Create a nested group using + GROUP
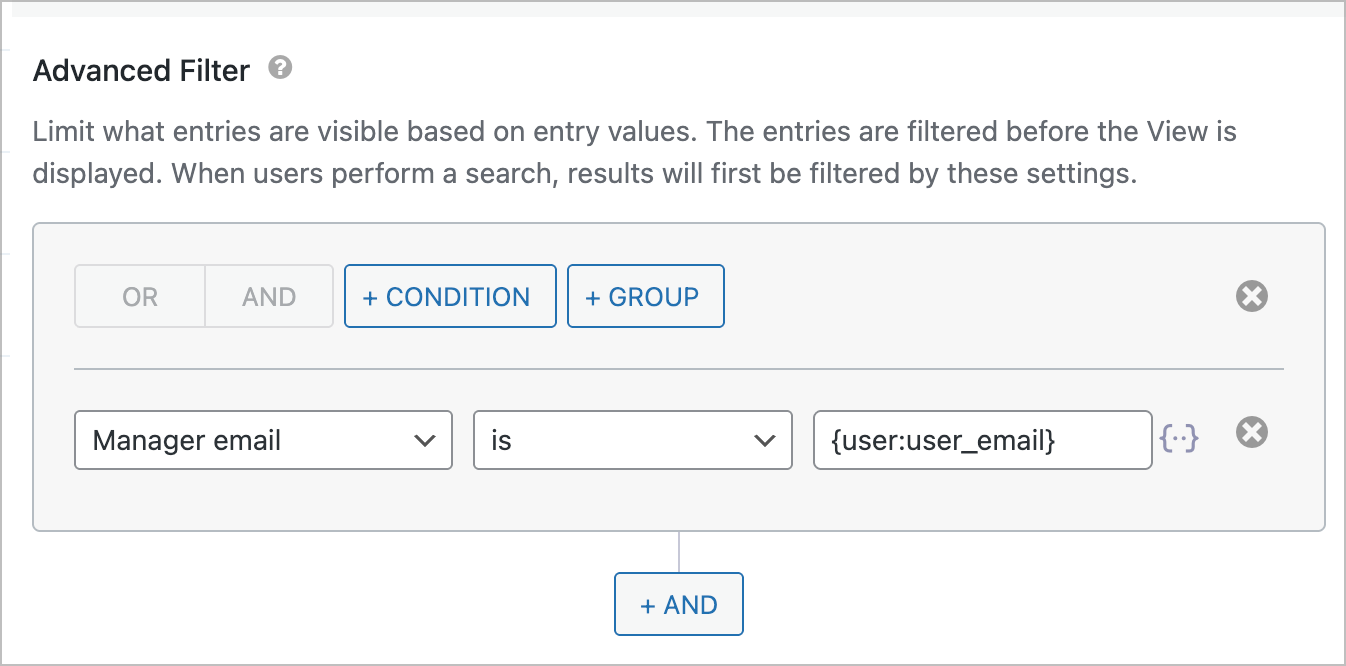1346x666 pixels. [x=645, y=296]
